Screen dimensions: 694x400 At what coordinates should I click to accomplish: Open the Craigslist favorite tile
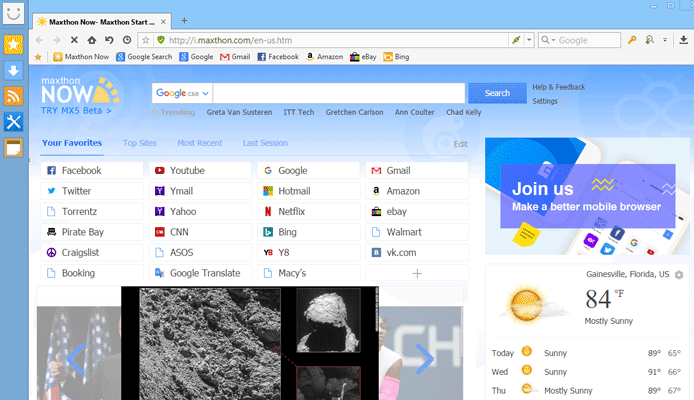tap(92, 253)
